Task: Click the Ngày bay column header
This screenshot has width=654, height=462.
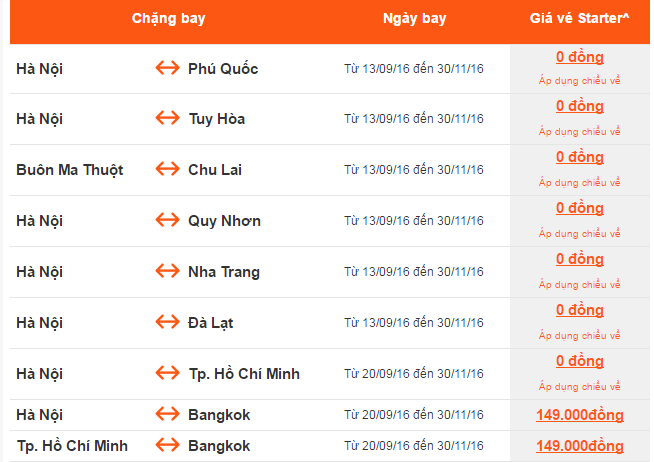Action: click(x=414, y=19)
